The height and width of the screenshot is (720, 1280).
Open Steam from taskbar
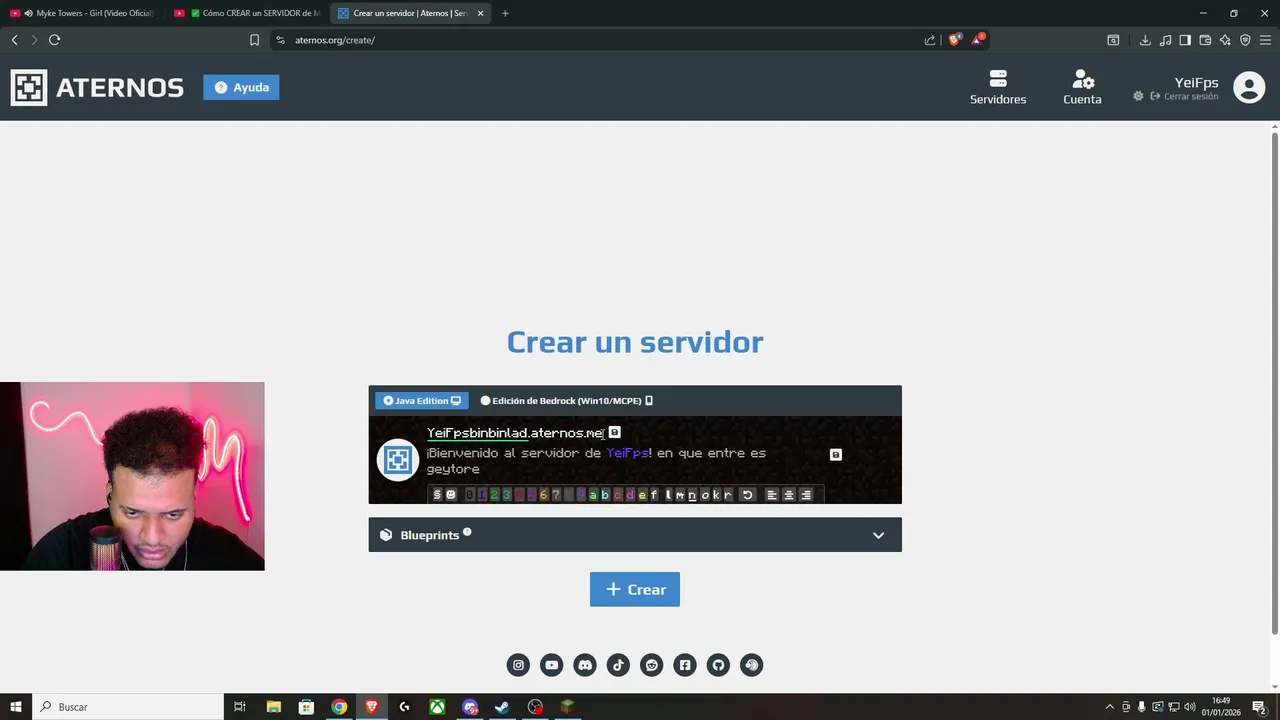pos(502,707)
